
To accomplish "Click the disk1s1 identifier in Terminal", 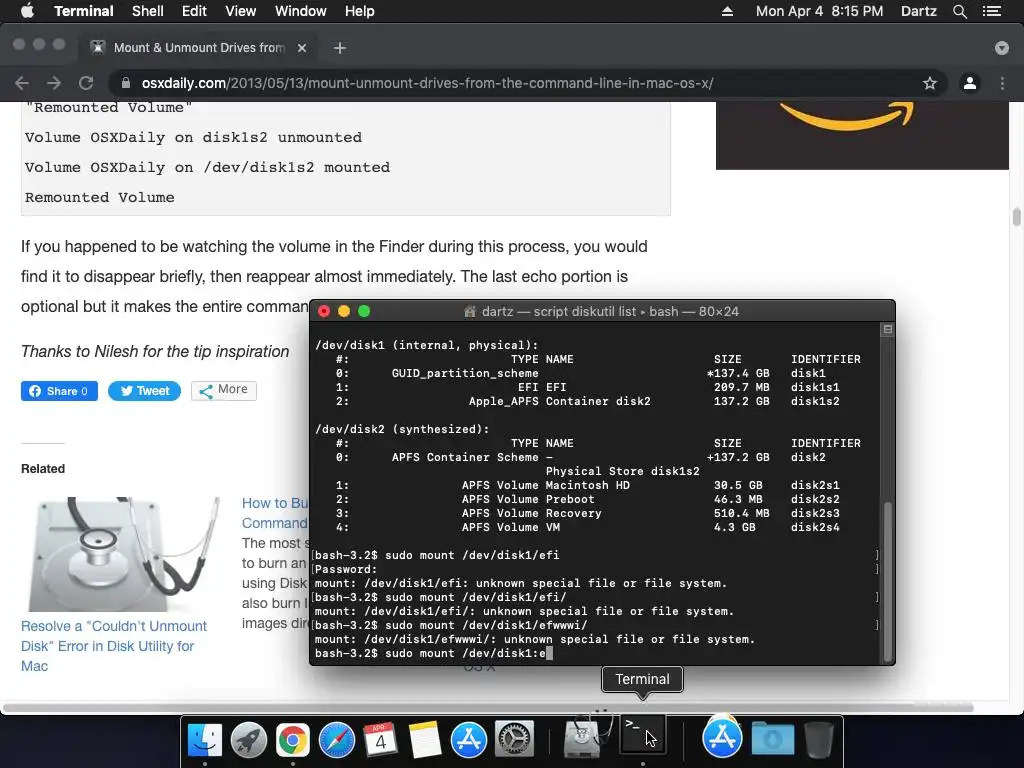I will [x=815, y=387].
